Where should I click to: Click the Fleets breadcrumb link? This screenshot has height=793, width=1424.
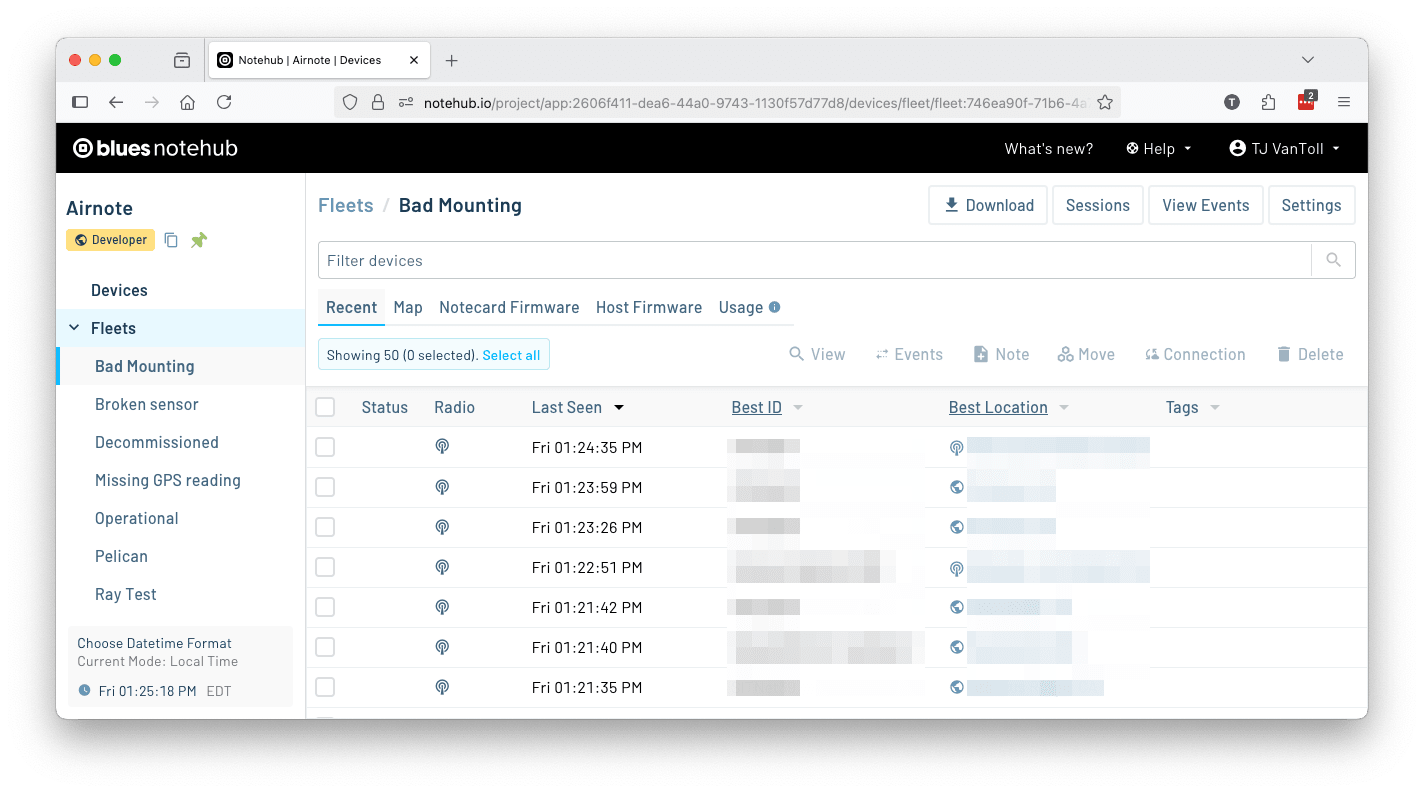coord(346,205)
